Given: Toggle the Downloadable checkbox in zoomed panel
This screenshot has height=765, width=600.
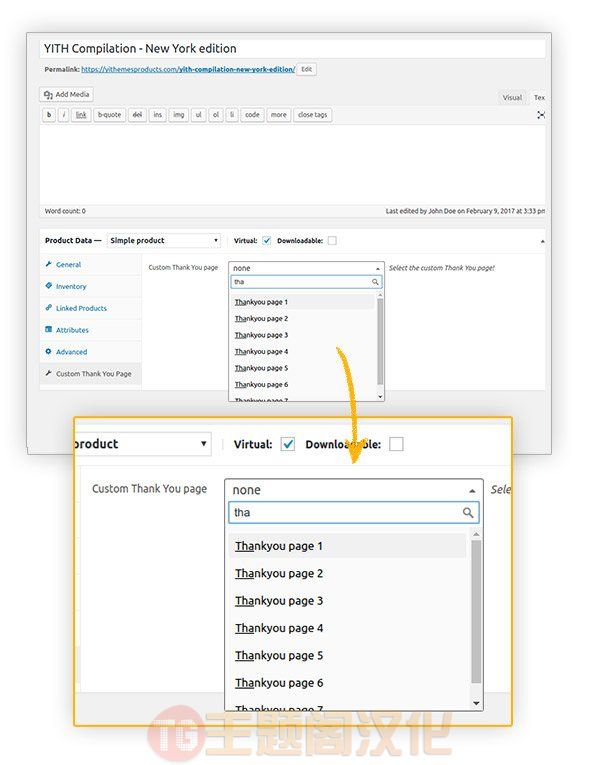Looking at the screenshot, I should coord(396,444).
